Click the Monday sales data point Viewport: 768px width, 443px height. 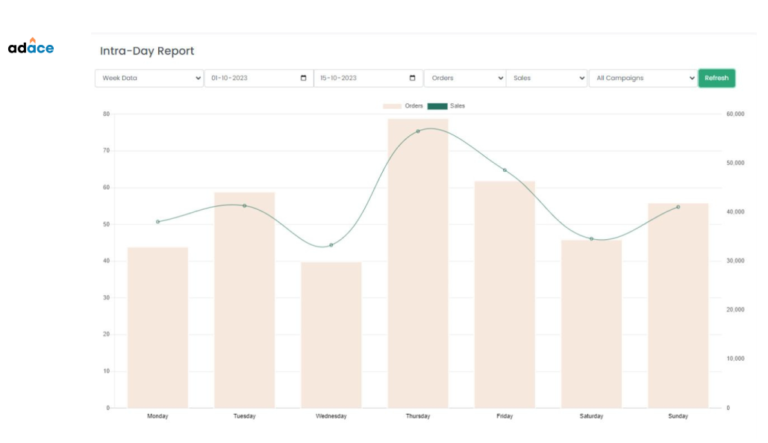(158, 222)
